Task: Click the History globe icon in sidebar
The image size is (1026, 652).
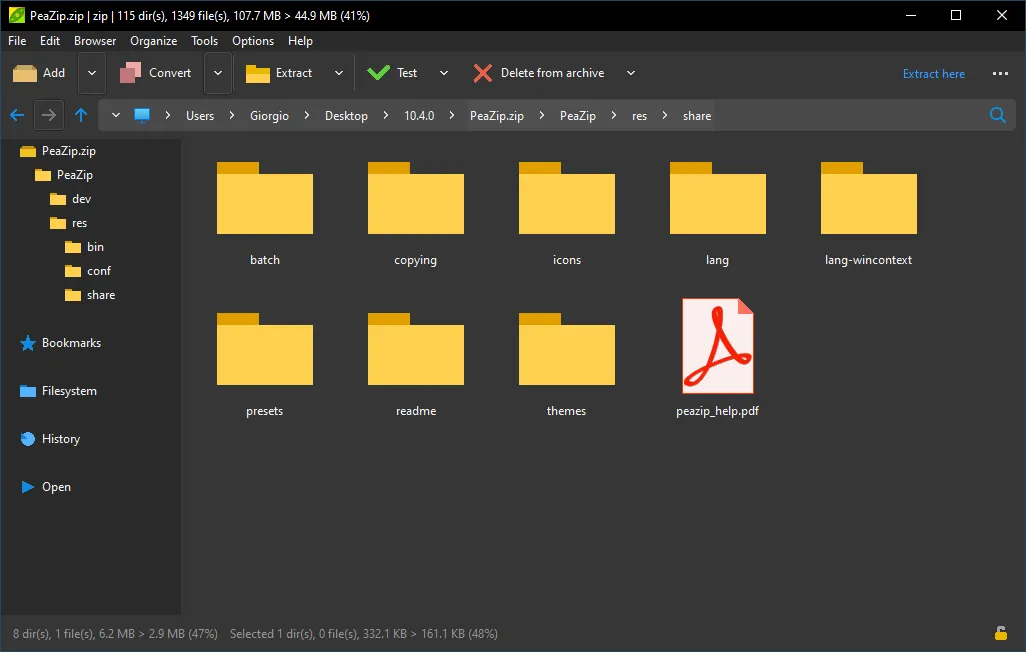Action: pyautogui.click(x=28, y=439)
